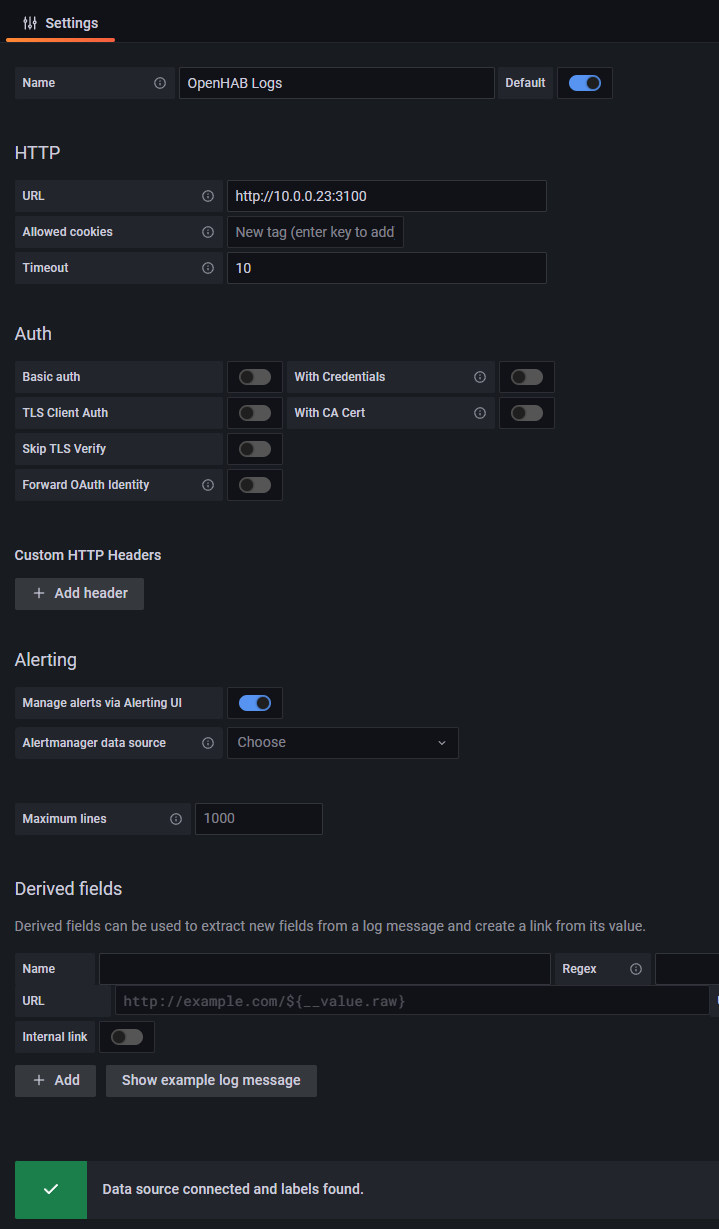Click Show example log message button
Image resolution: width=719 pixels, height=1229 pixels.
(x=211, y=1081)
